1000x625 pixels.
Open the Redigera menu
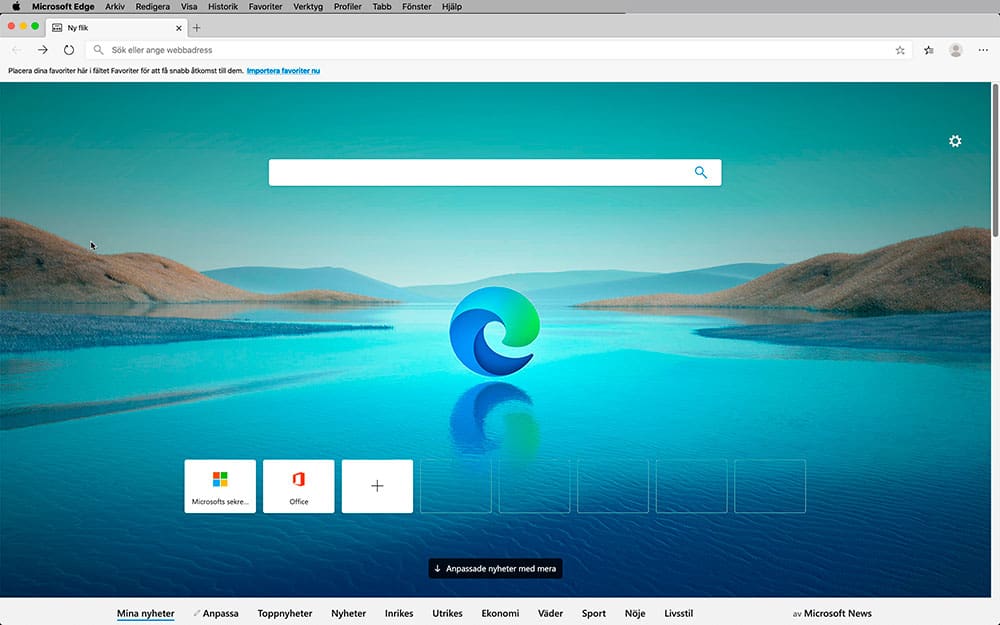[152, 6]
